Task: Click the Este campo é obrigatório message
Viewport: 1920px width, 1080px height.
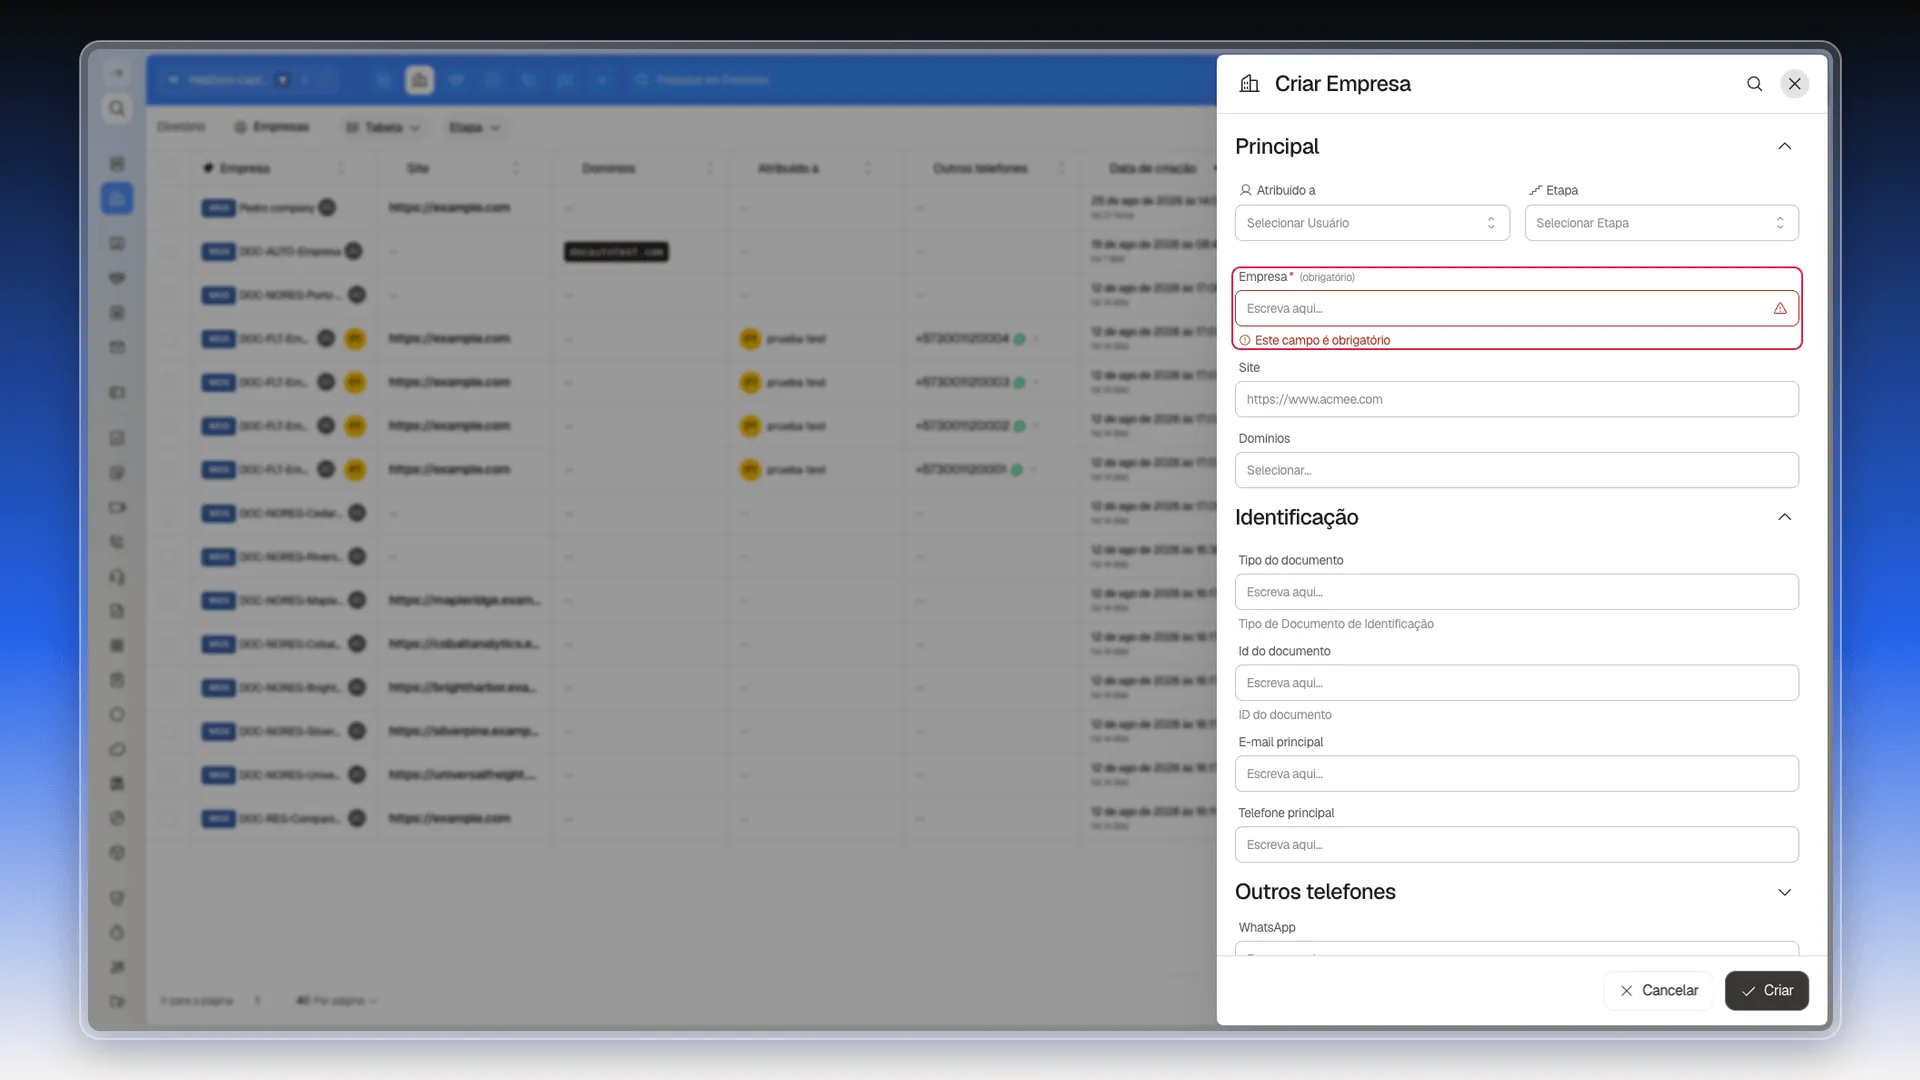Action: (1322, 341)
